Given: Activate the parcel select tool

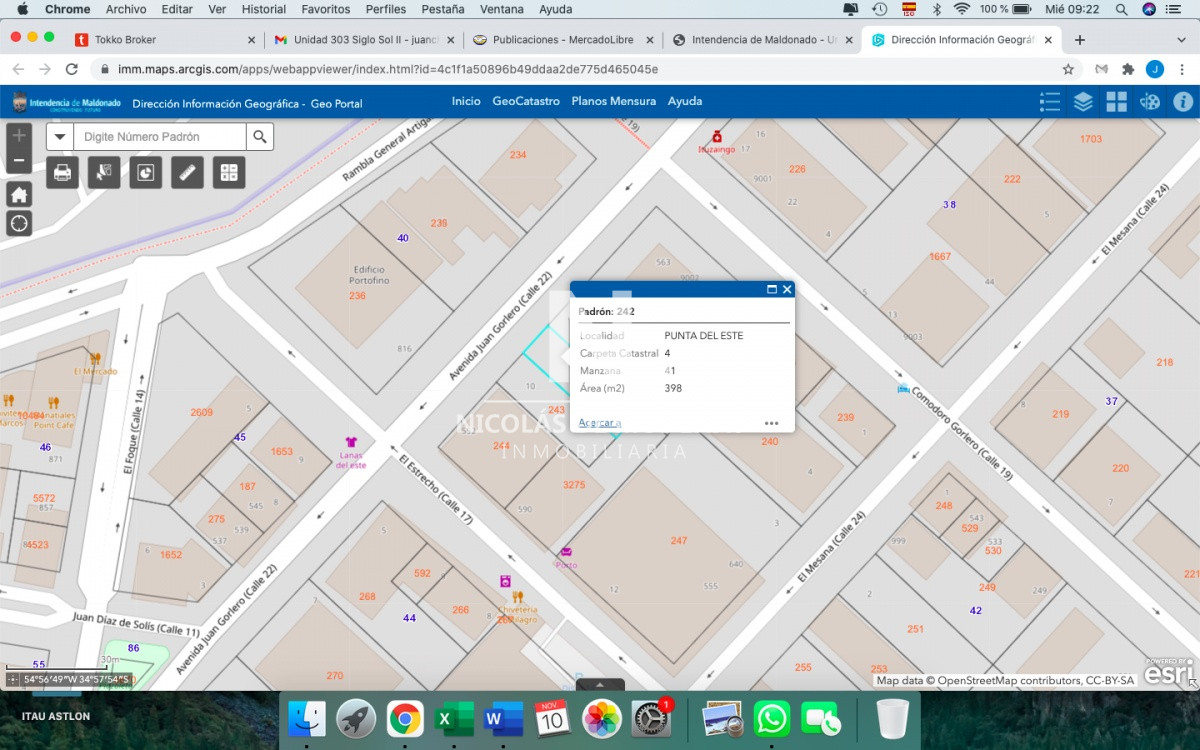Looking at the screenshot, I should click(x=104, y=173).
